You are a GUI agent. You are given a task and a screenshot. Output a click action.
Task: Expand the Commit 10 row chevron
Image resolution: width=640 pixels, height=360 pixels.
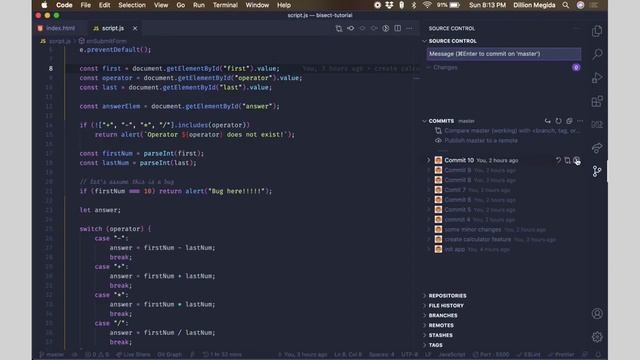coord(429,160)
